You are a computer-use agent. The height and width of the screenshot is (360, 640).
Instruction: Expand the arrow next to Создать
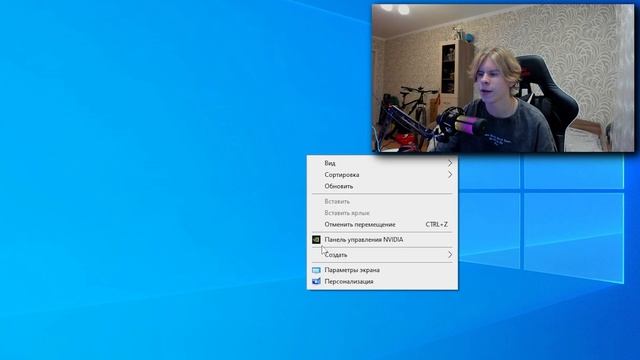point(450,255)
